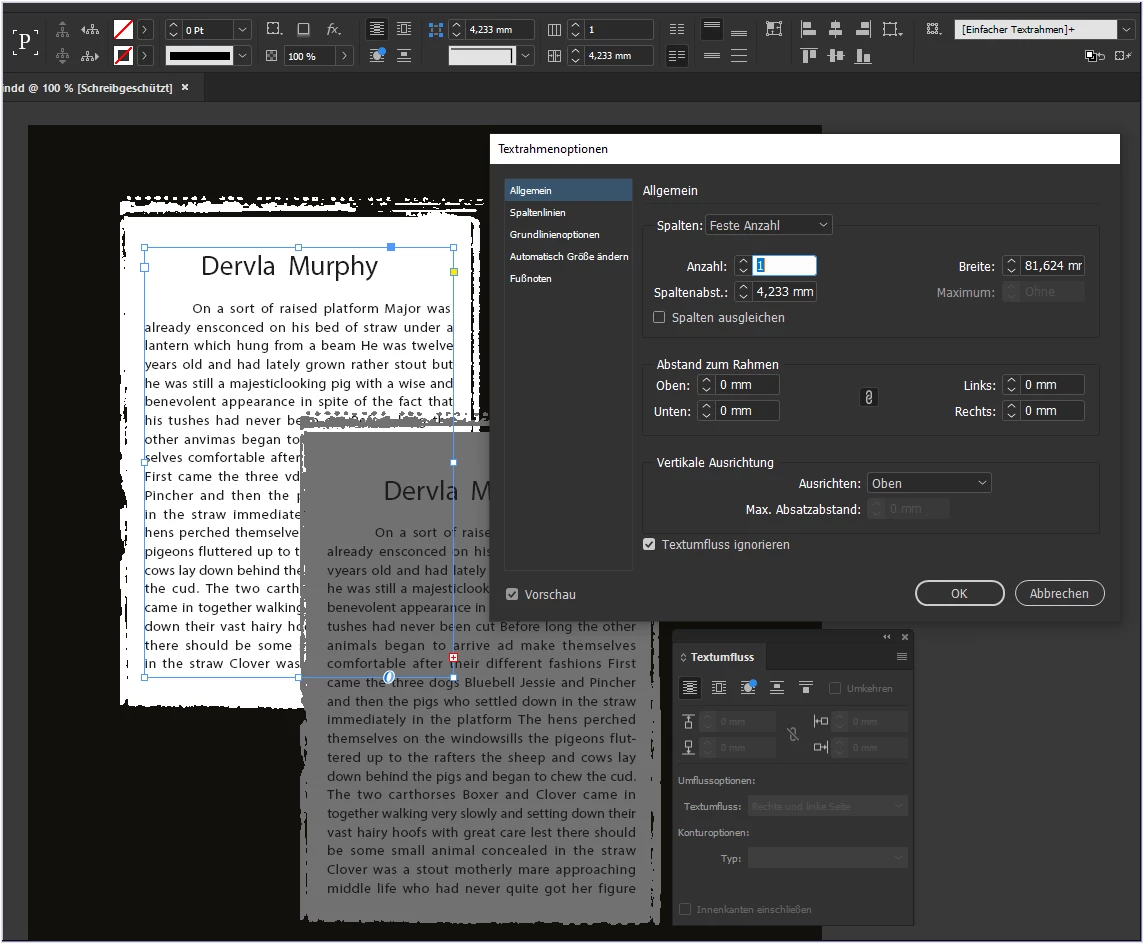The width and height of the screenshot is (1144, 944).
Task: Click the Spaltenabst. value field
Action: [x=784, y=292]
